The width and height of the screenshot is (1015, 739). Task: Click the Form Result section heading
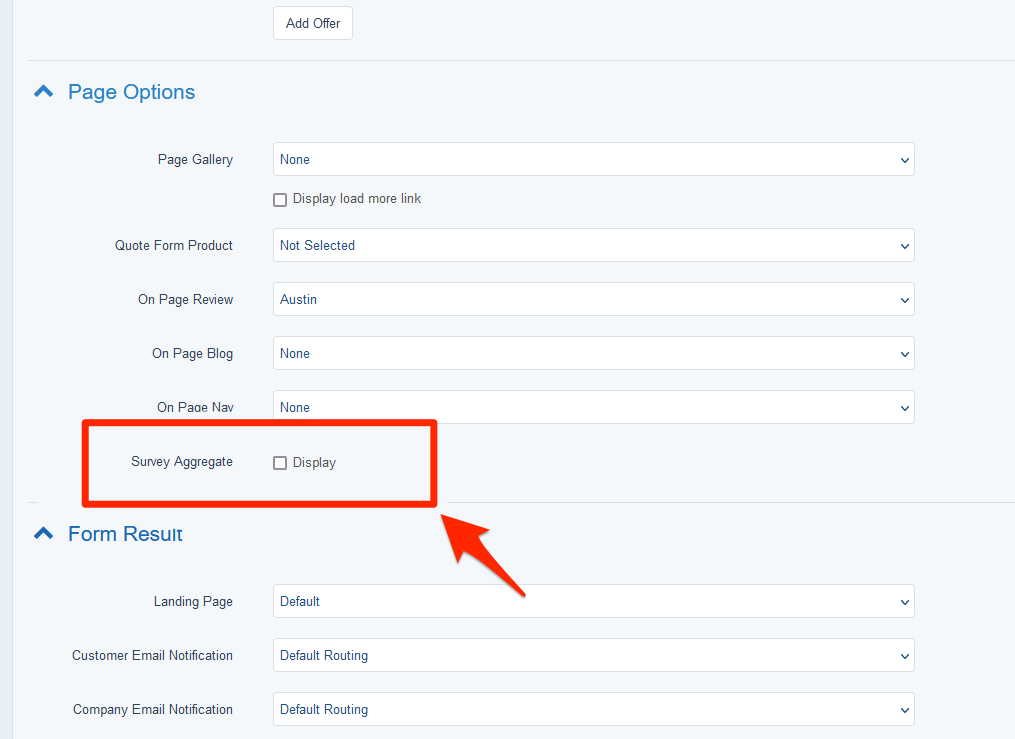coord(125,534)
